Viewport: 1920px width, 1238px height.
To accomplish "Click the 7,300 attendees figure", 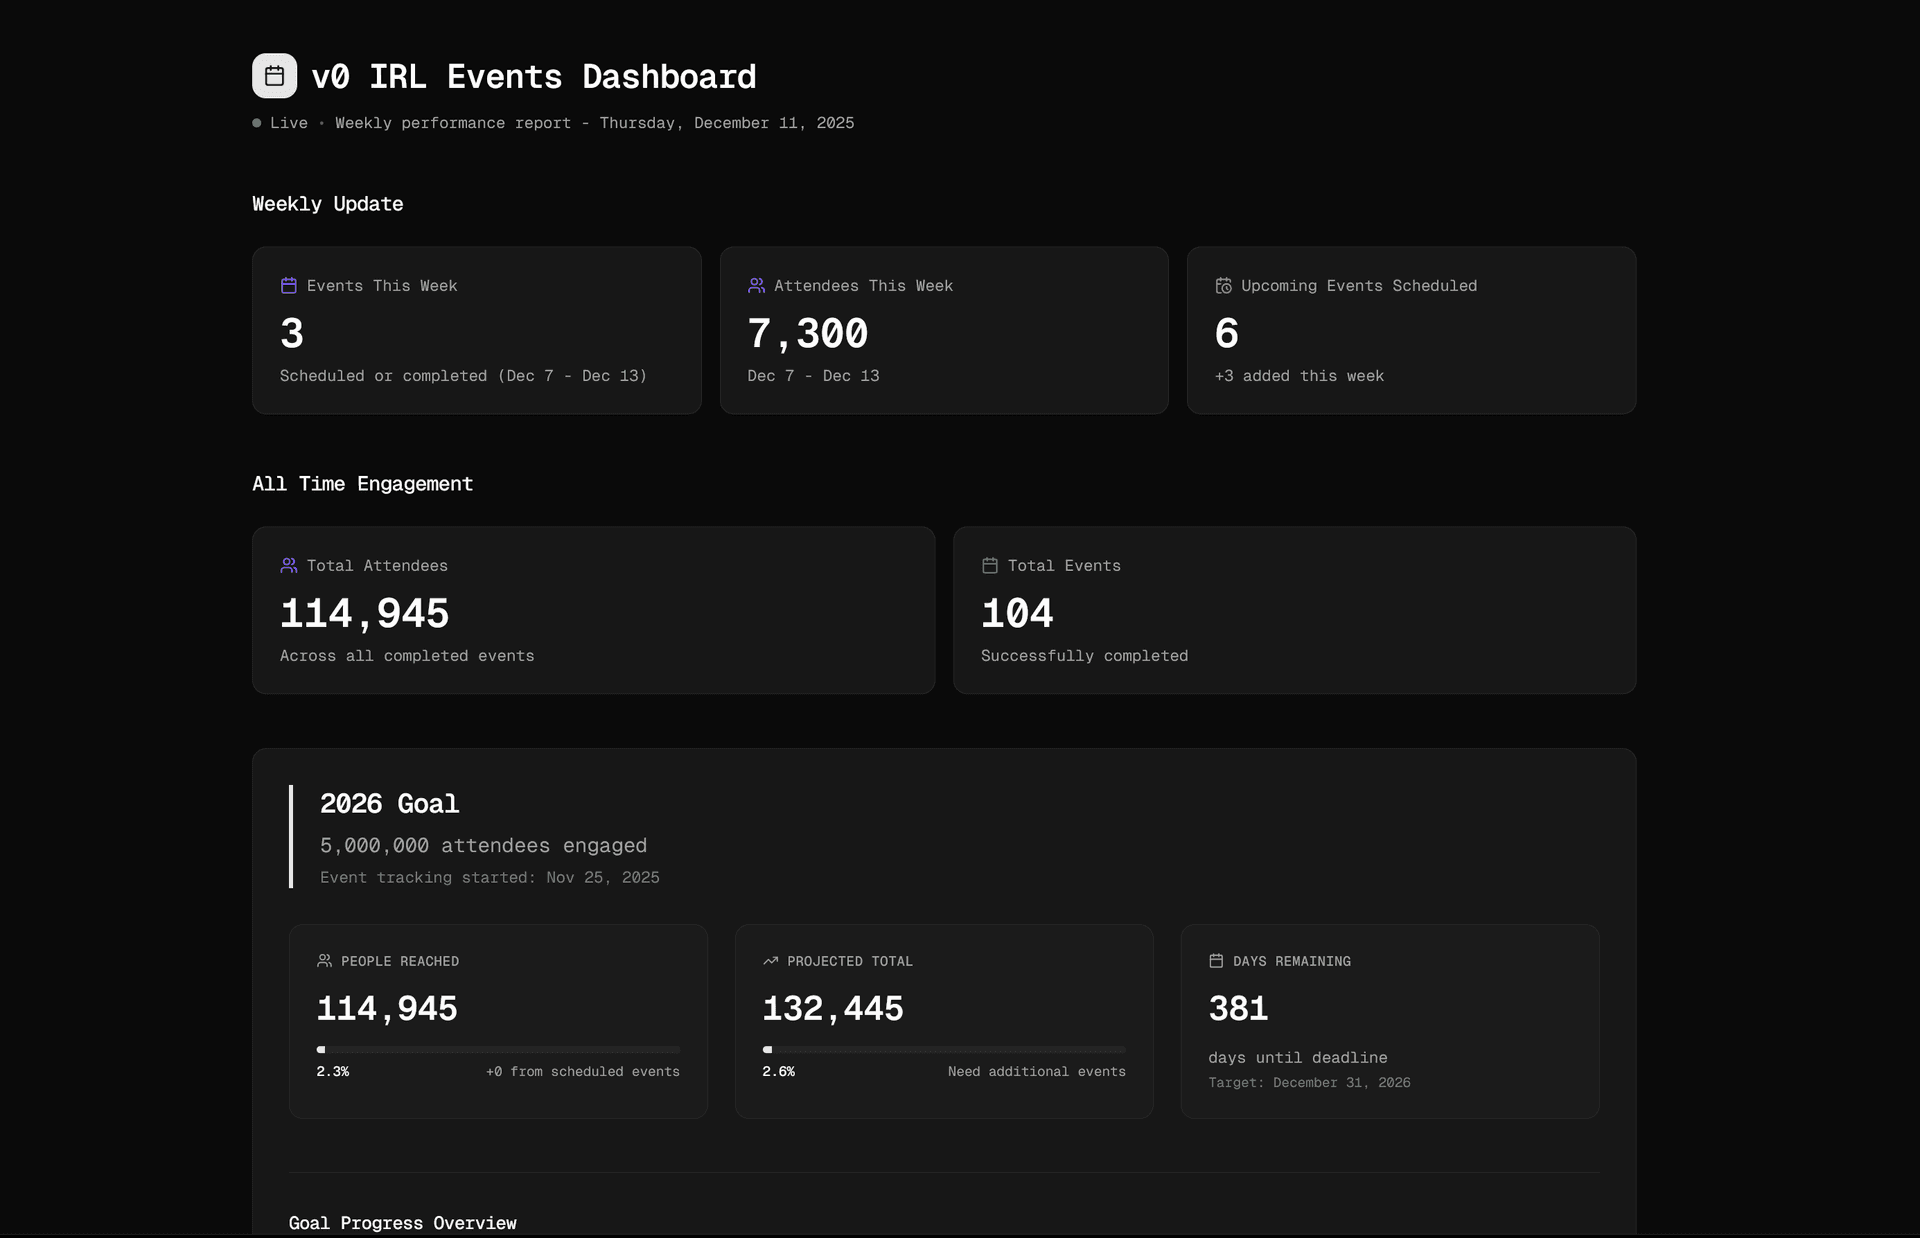I will click(x=807, y=334).
